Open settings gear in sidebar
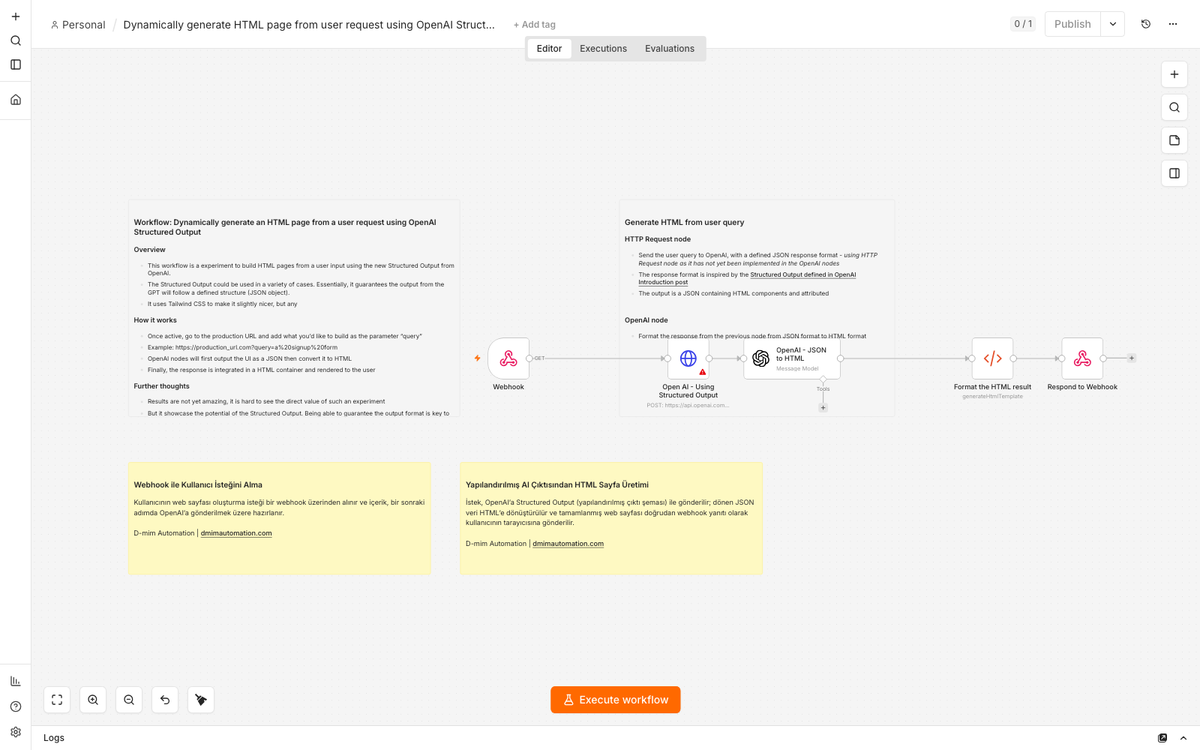Screen dimensions: 1200x750 point(15,732)
